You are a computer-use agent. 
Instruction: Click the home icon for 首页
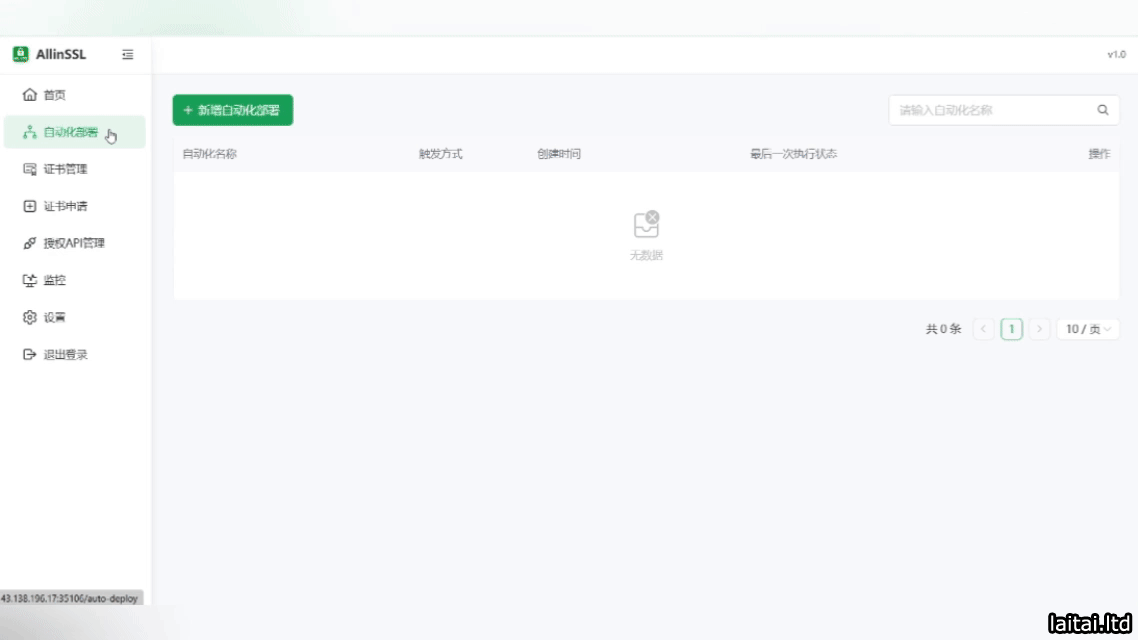(29, 95)
